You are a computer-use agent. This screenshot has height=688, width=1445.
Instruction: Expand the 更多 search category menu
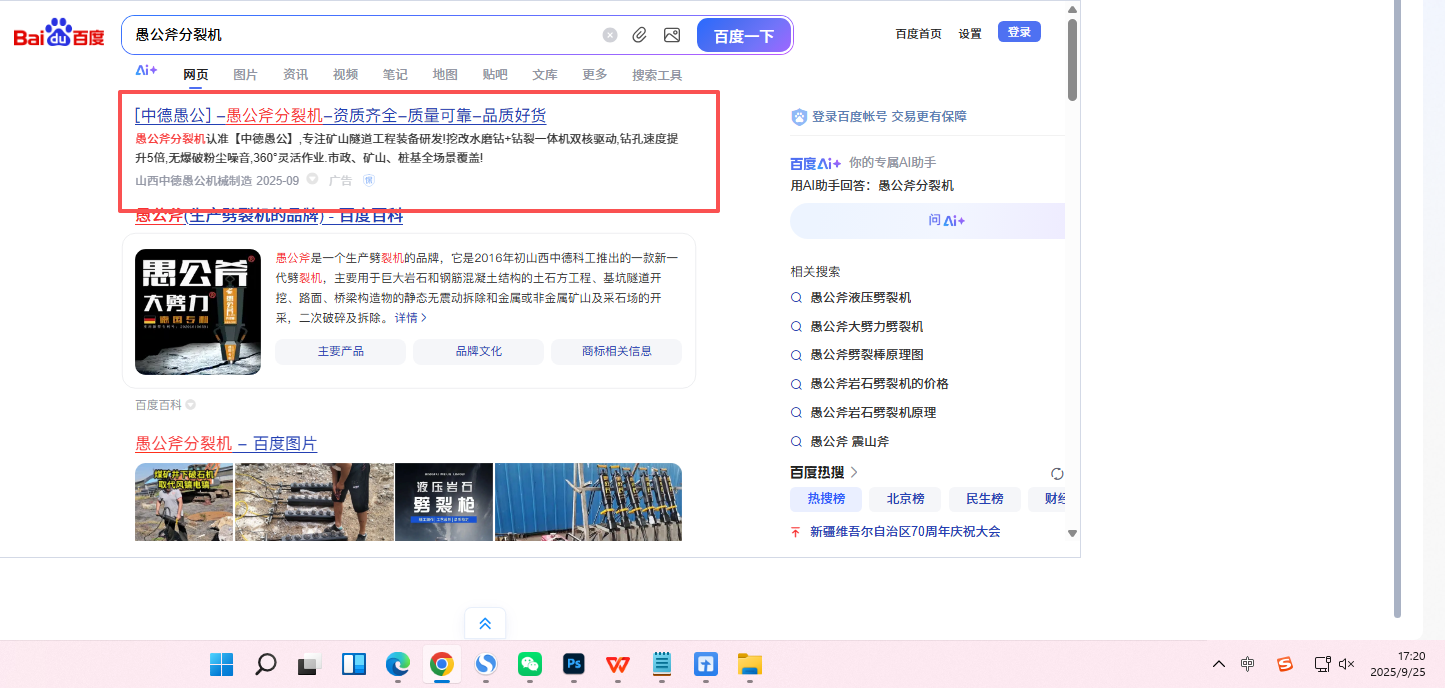(x=595, y=75)
